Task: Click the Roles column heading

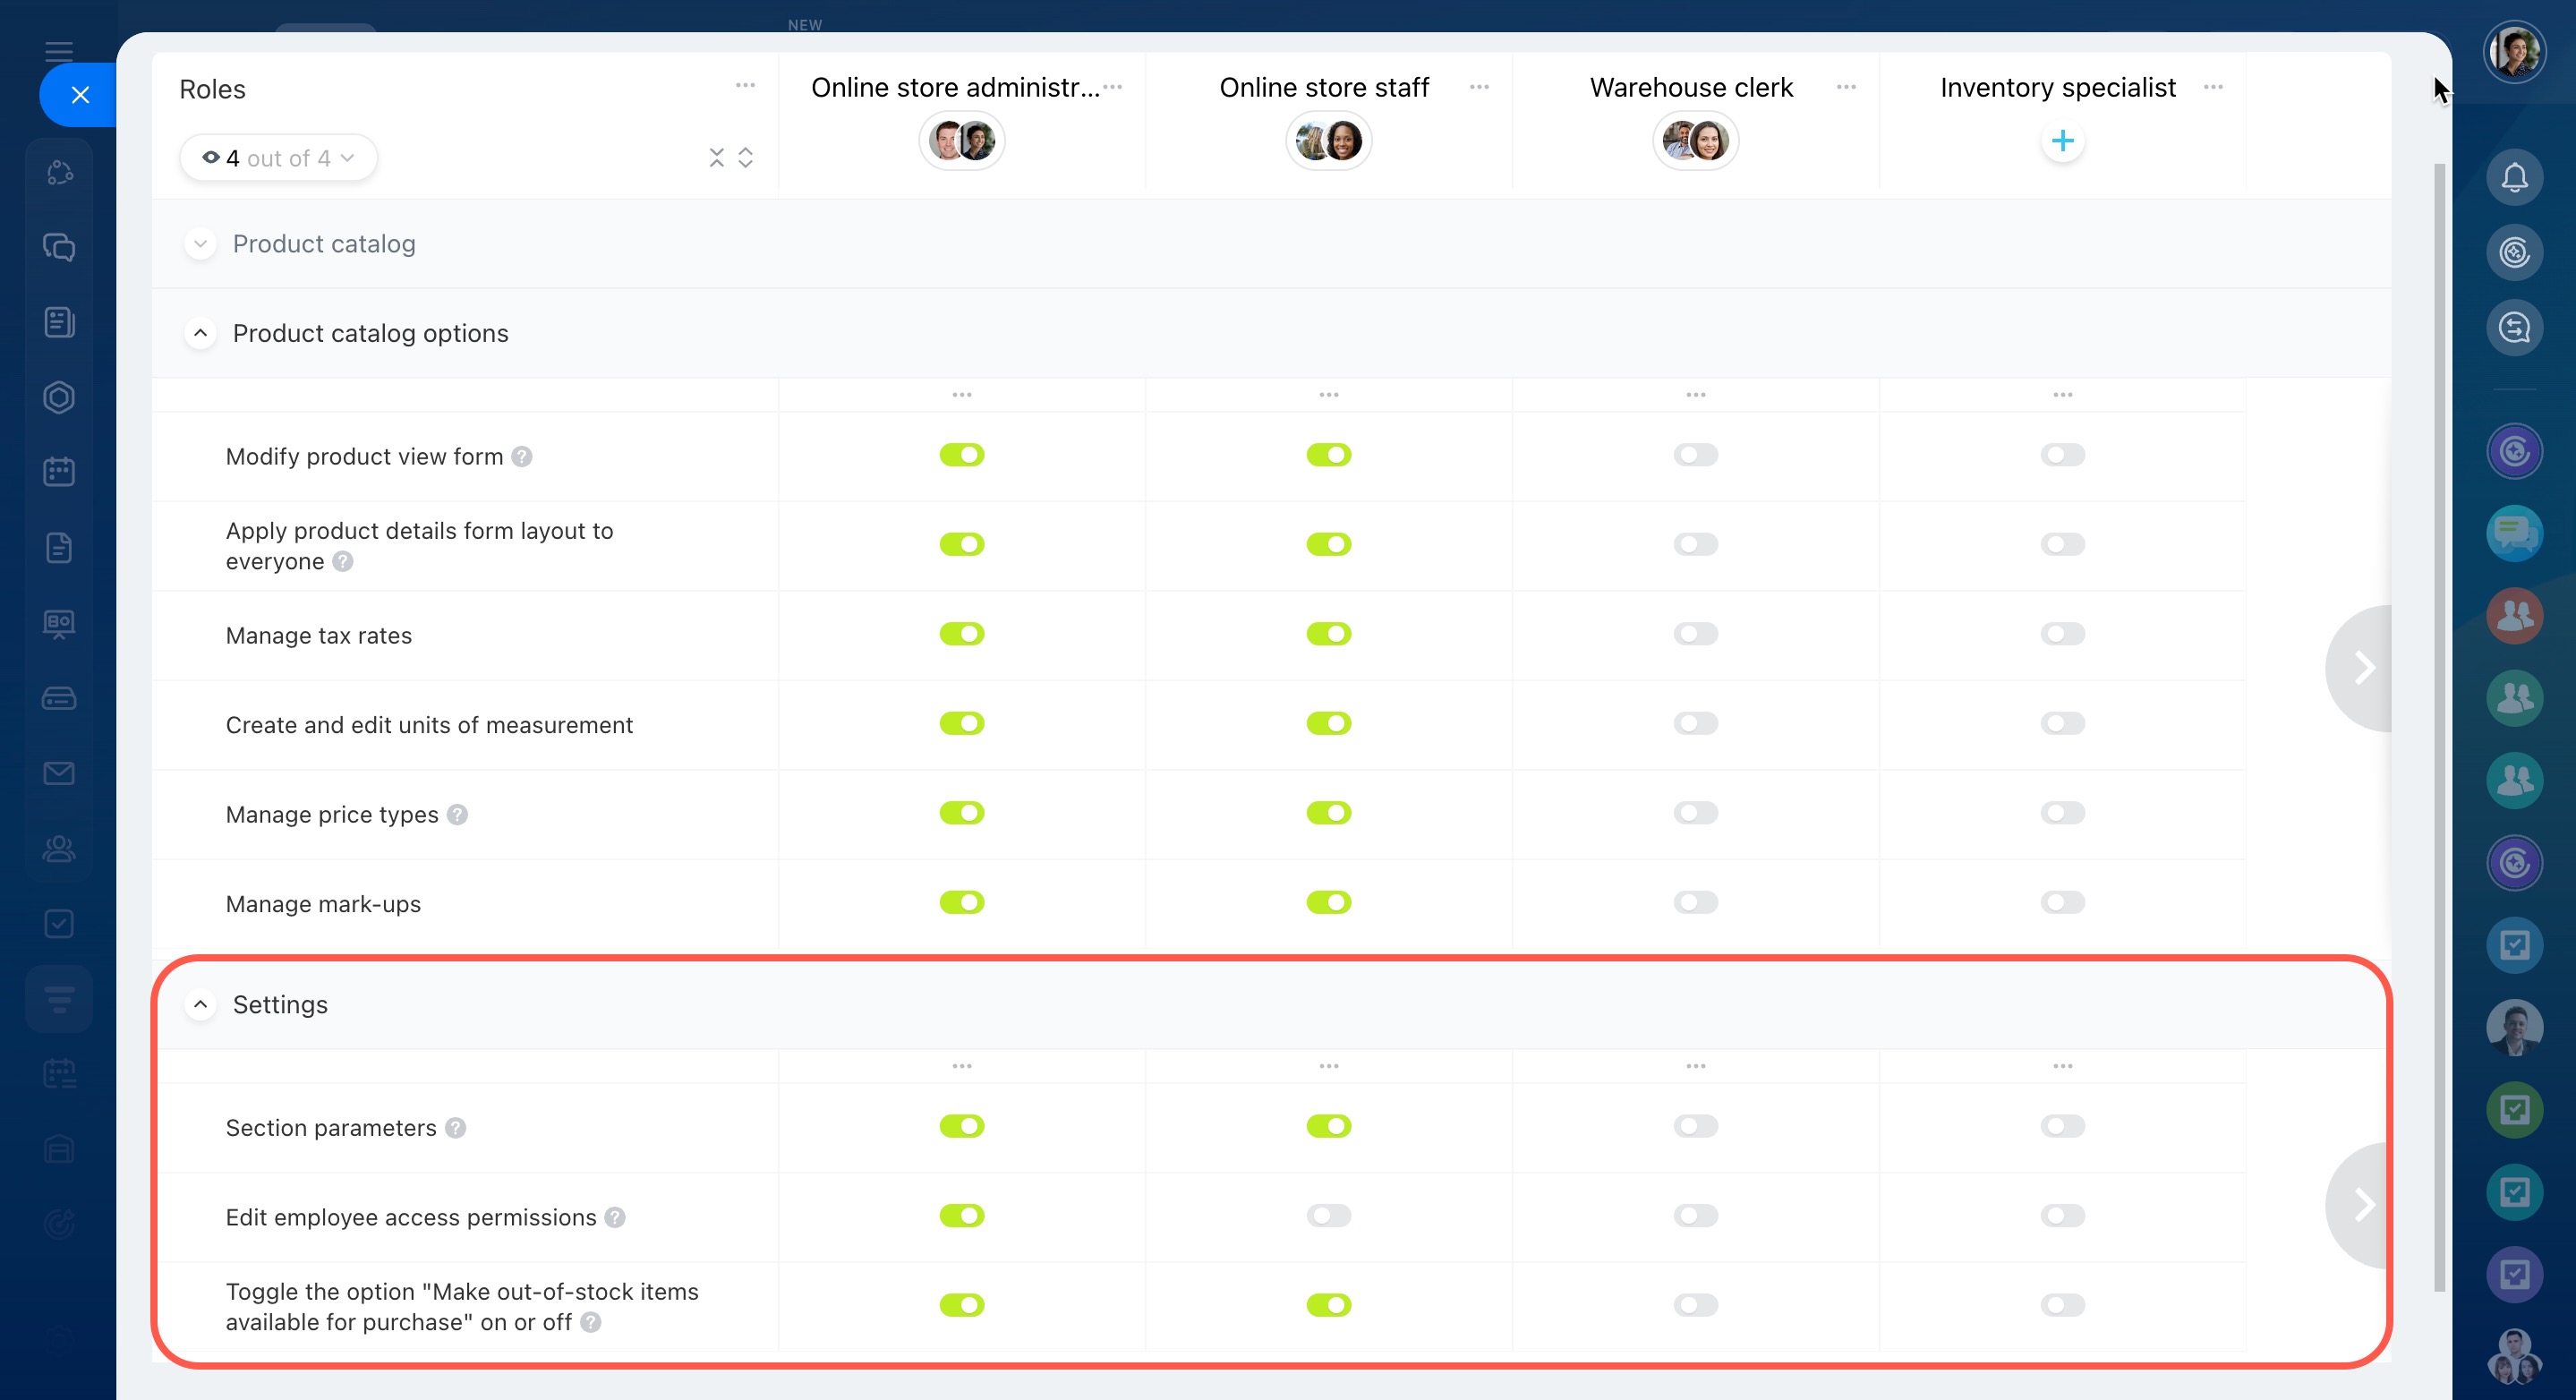Action: point(212,89)
